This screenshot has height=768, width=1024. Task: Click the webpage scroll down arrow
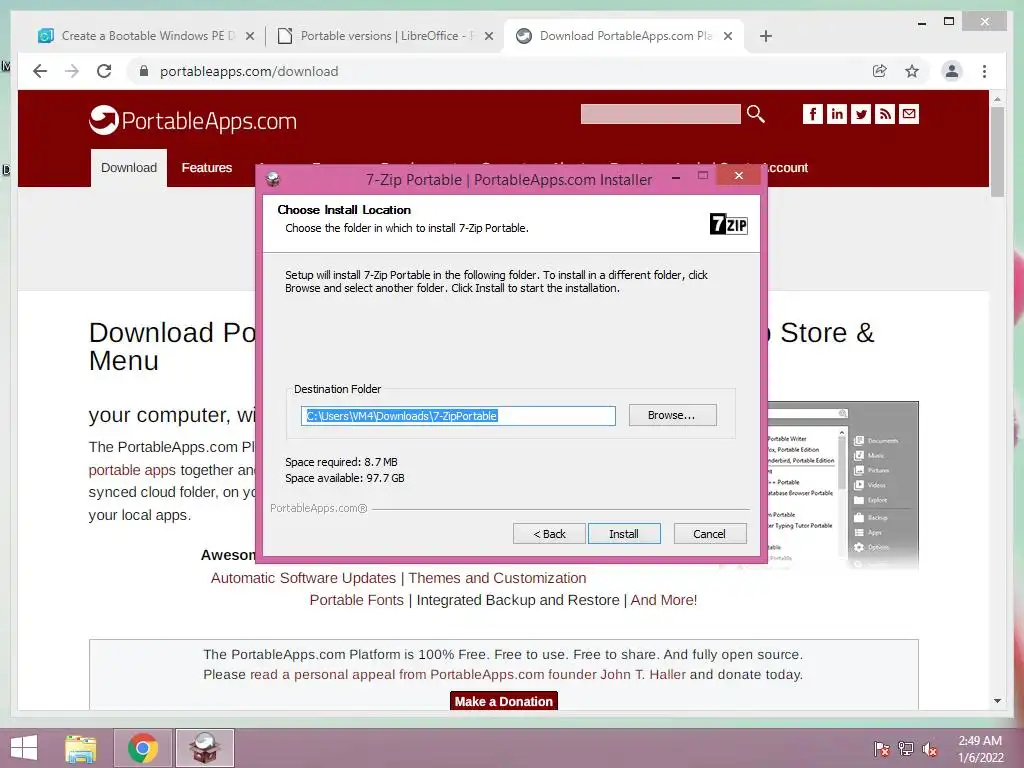pos(997,701)
